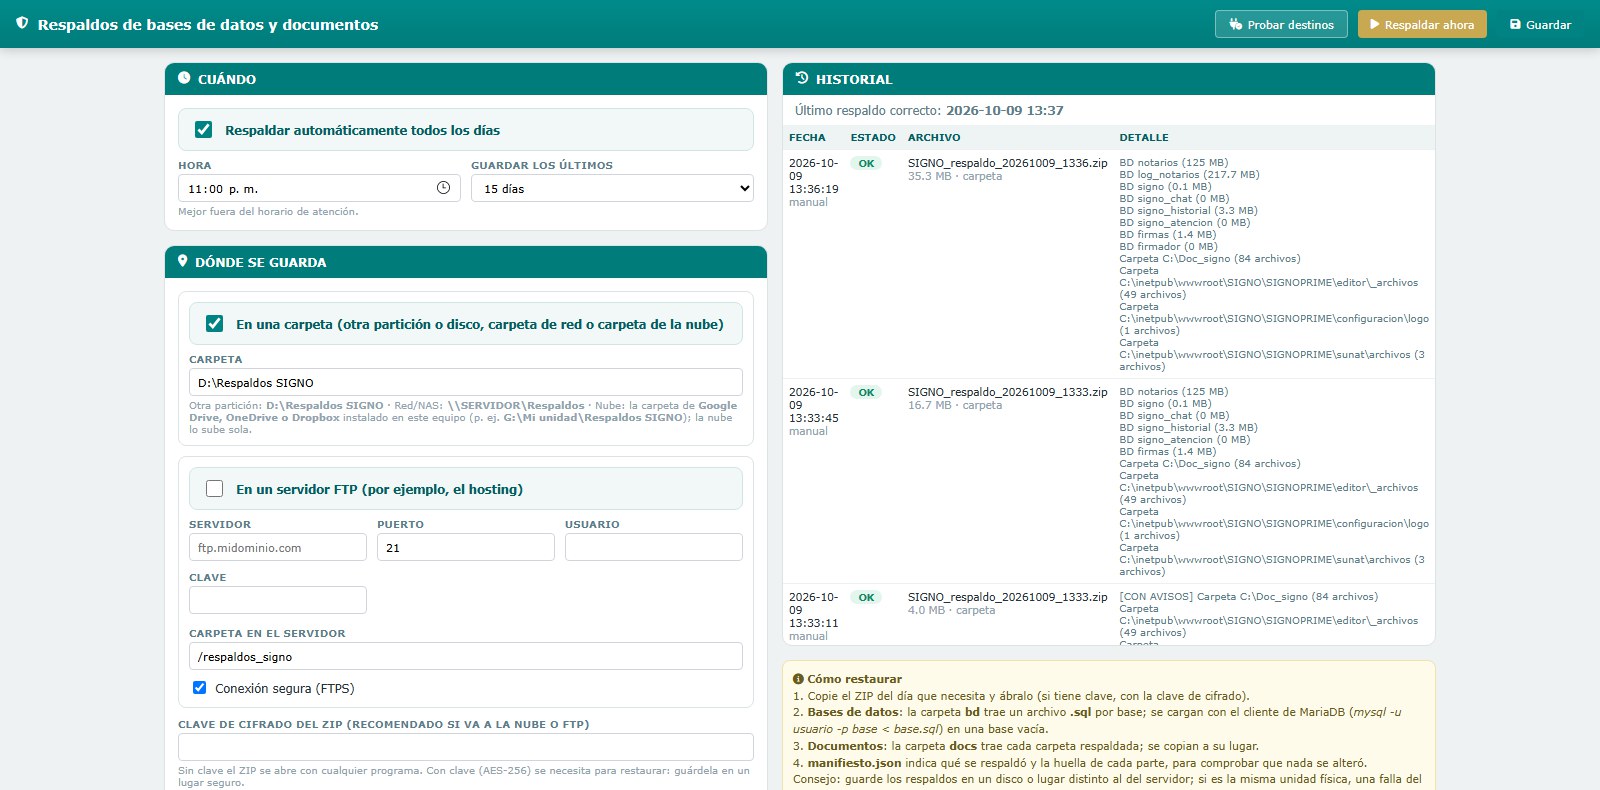
Task: Click the Carpeta path input field
Action: tap(466, 382)
